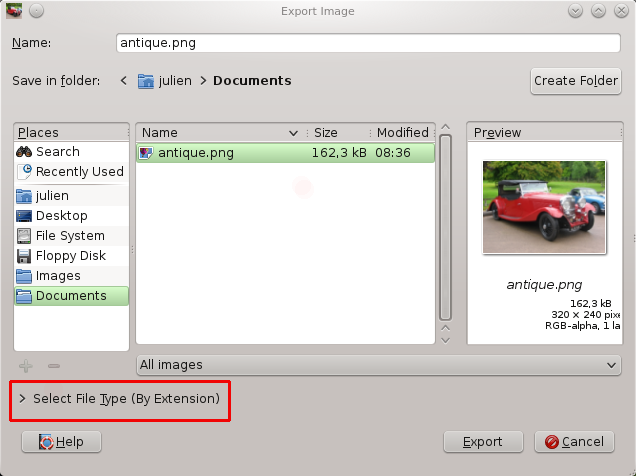
Task: Click 162,3 kB size cell in file list
Action: pos(339,153)
